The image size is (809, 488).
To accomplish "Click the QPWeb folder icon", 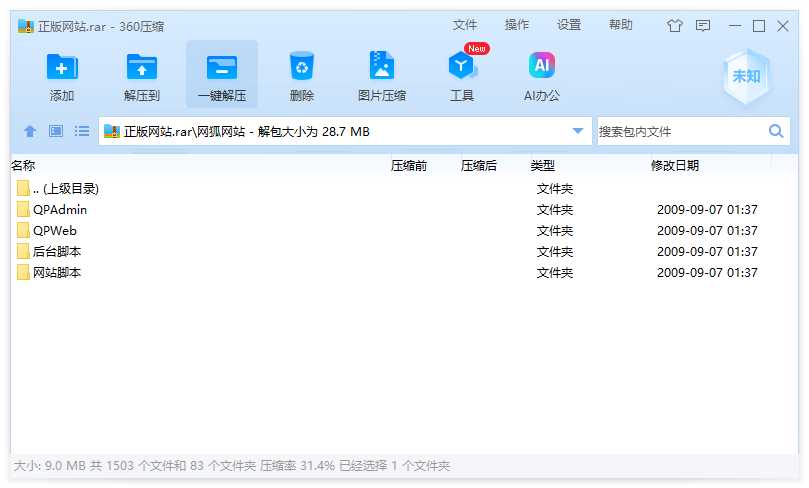I will click(x=23, y=231).
